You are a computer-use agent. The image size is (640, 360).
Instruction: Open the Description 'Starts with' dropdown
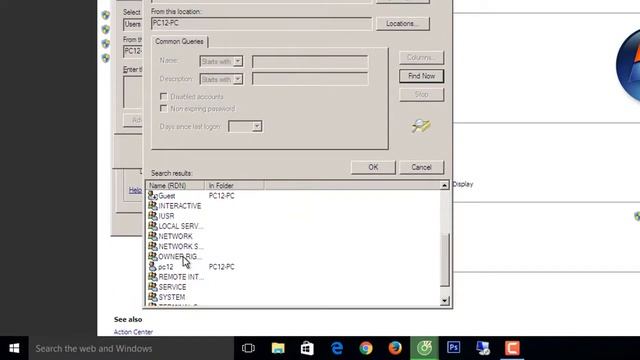238,79
